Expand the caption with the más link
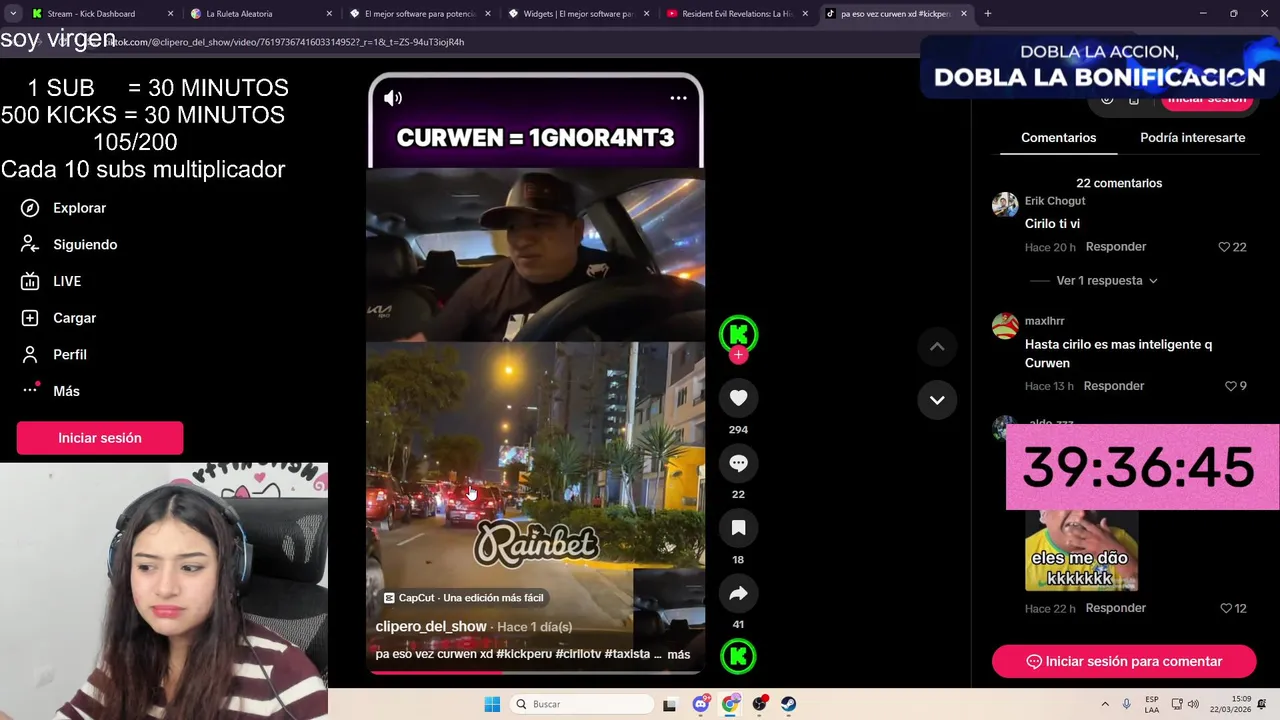1280x720 pixels. coord(678,654)
